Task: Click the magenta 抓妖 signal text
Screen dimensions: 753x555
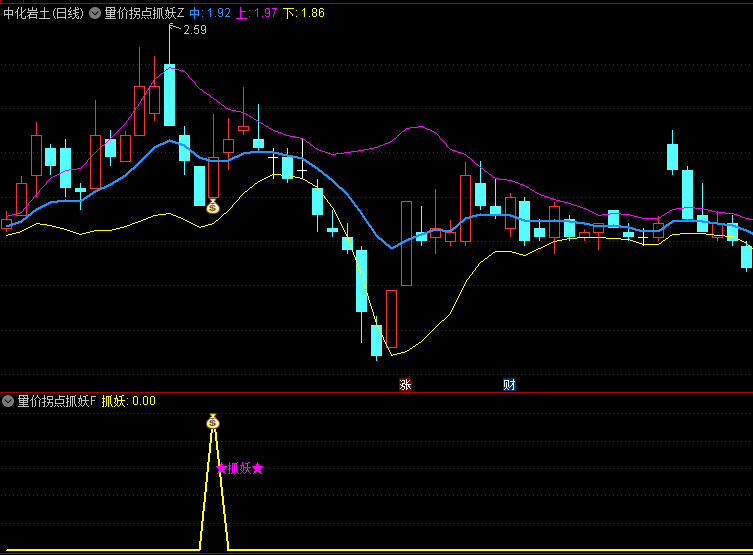Action: 239,468
